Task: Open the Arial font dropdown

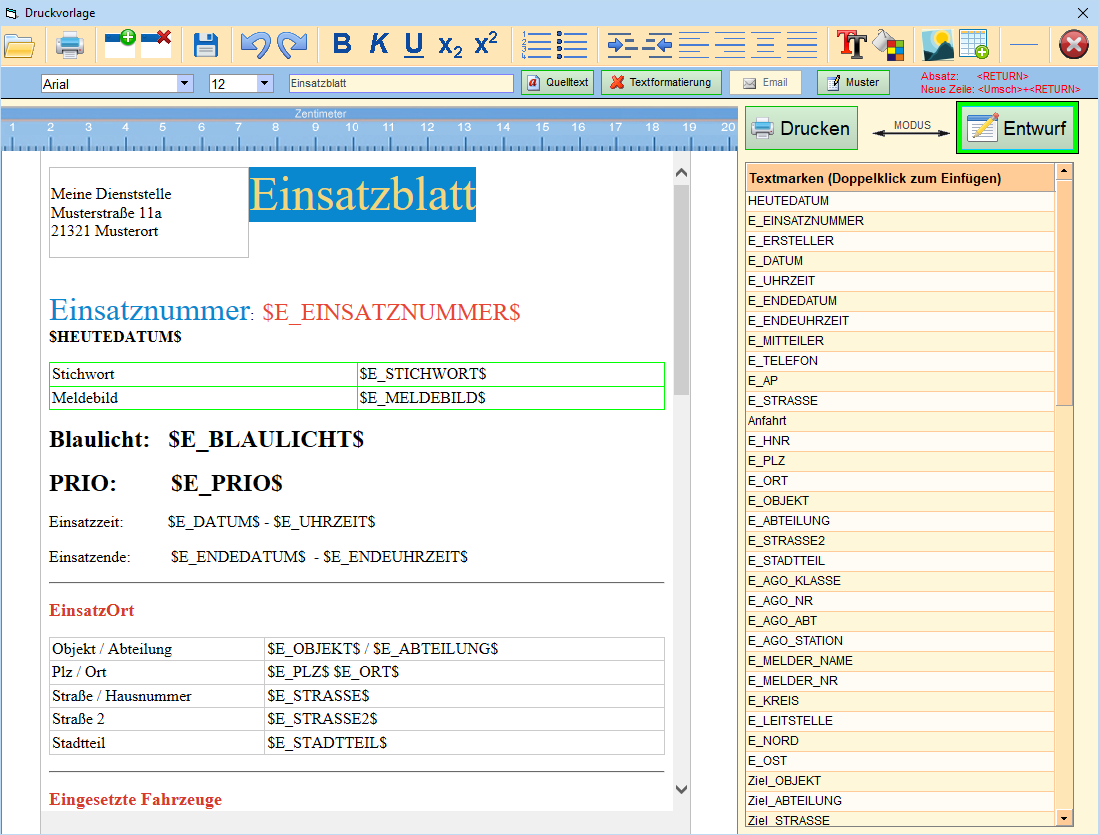Action: coord(185,84)
